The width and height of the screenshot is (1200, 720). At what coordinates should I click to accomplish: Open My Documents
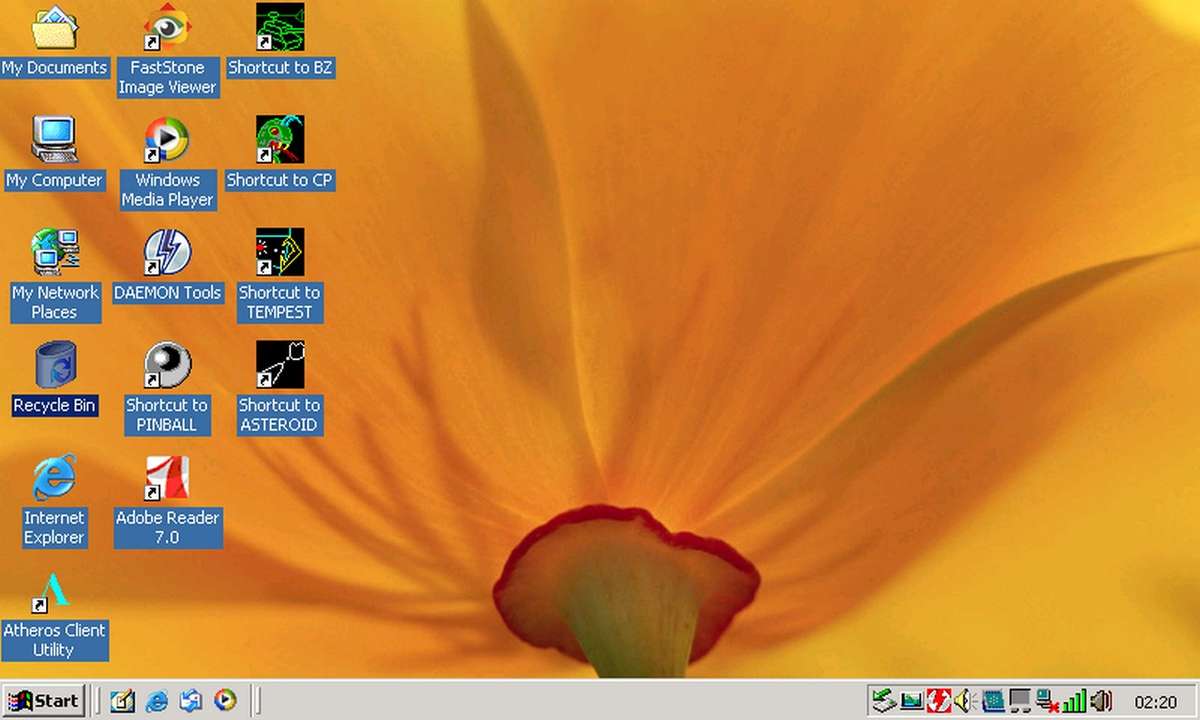click(55, 27)
